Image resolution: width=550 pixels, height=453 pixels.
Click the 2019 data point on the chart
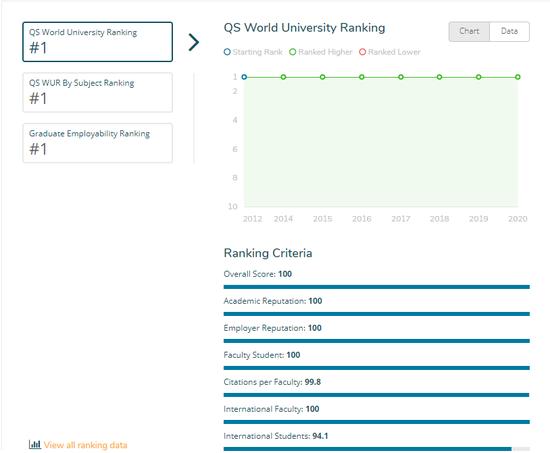click(x=478, y=77)
